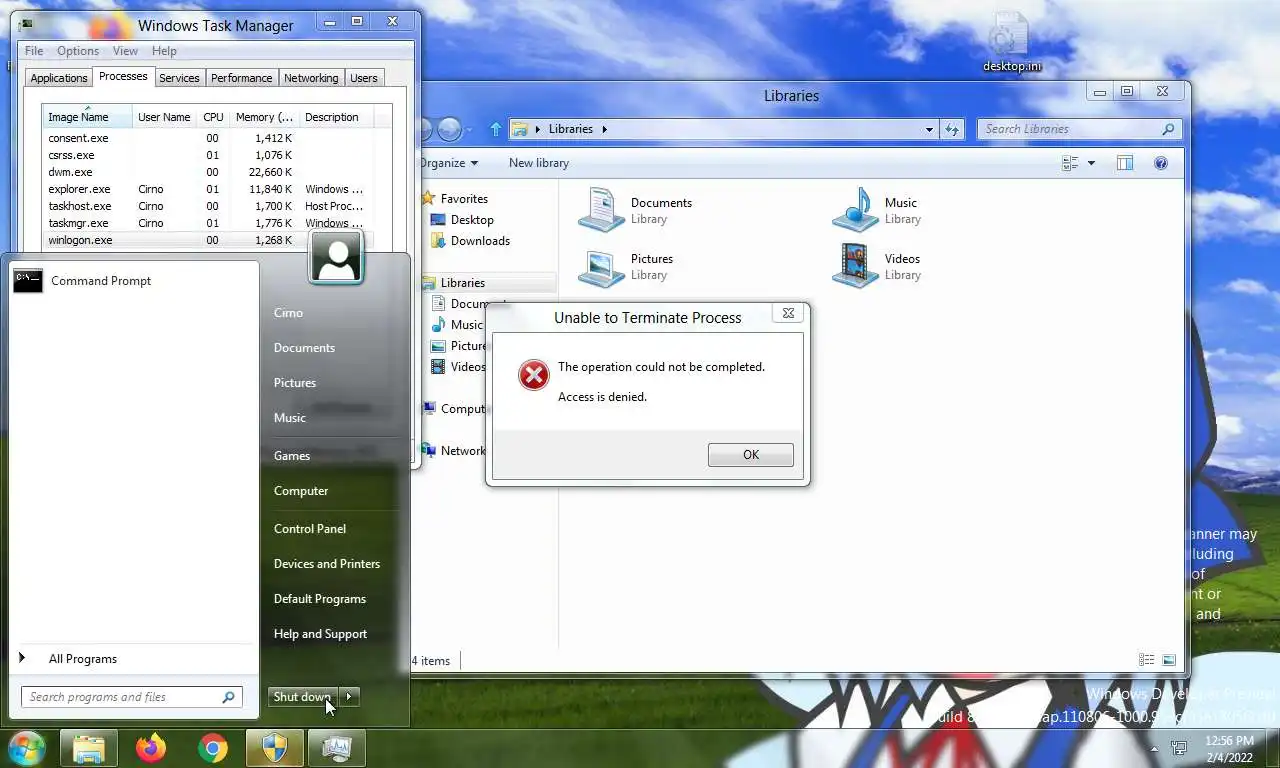This screenshot has height=768, width=1280.
Task: Open the address bar history dropdown
Action: point(929,129)
